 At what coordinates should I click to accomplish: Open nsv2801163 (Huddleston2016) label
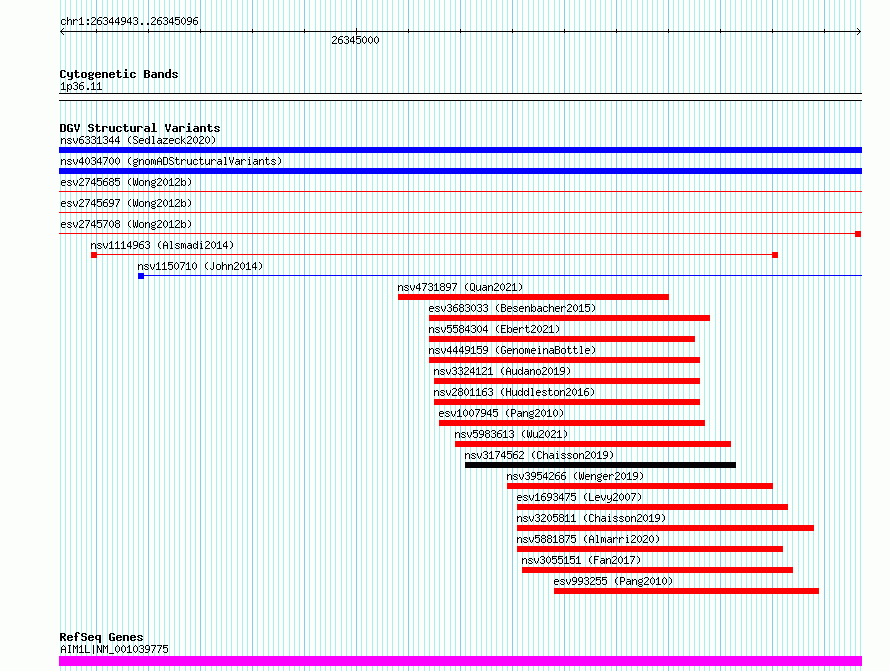pos(514,392)
